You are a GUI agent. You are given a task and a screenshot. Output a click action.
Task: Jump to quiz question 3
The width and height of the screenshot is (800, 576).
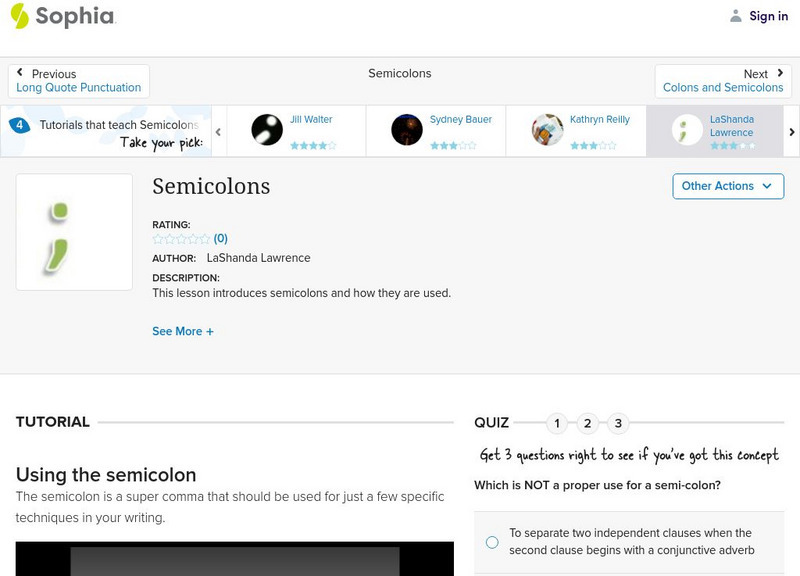(619, 423)
